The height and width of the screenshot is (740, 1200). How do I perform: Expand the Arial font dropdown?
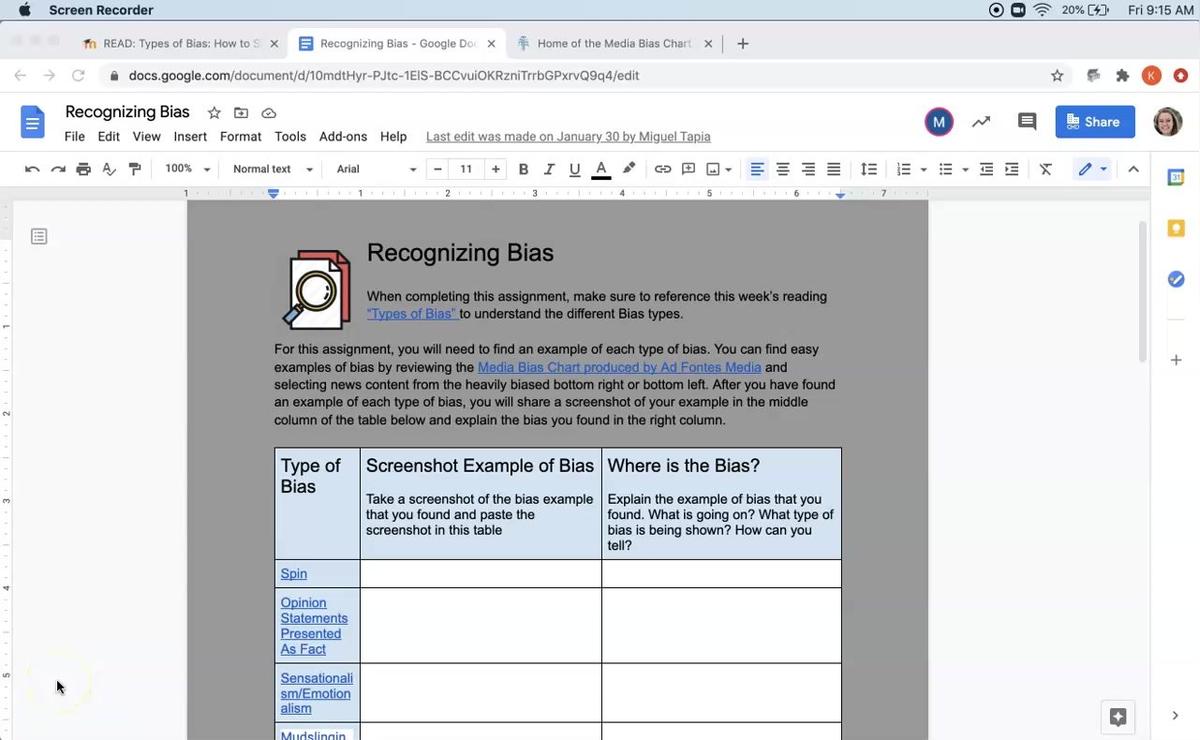tap(376, 169)
